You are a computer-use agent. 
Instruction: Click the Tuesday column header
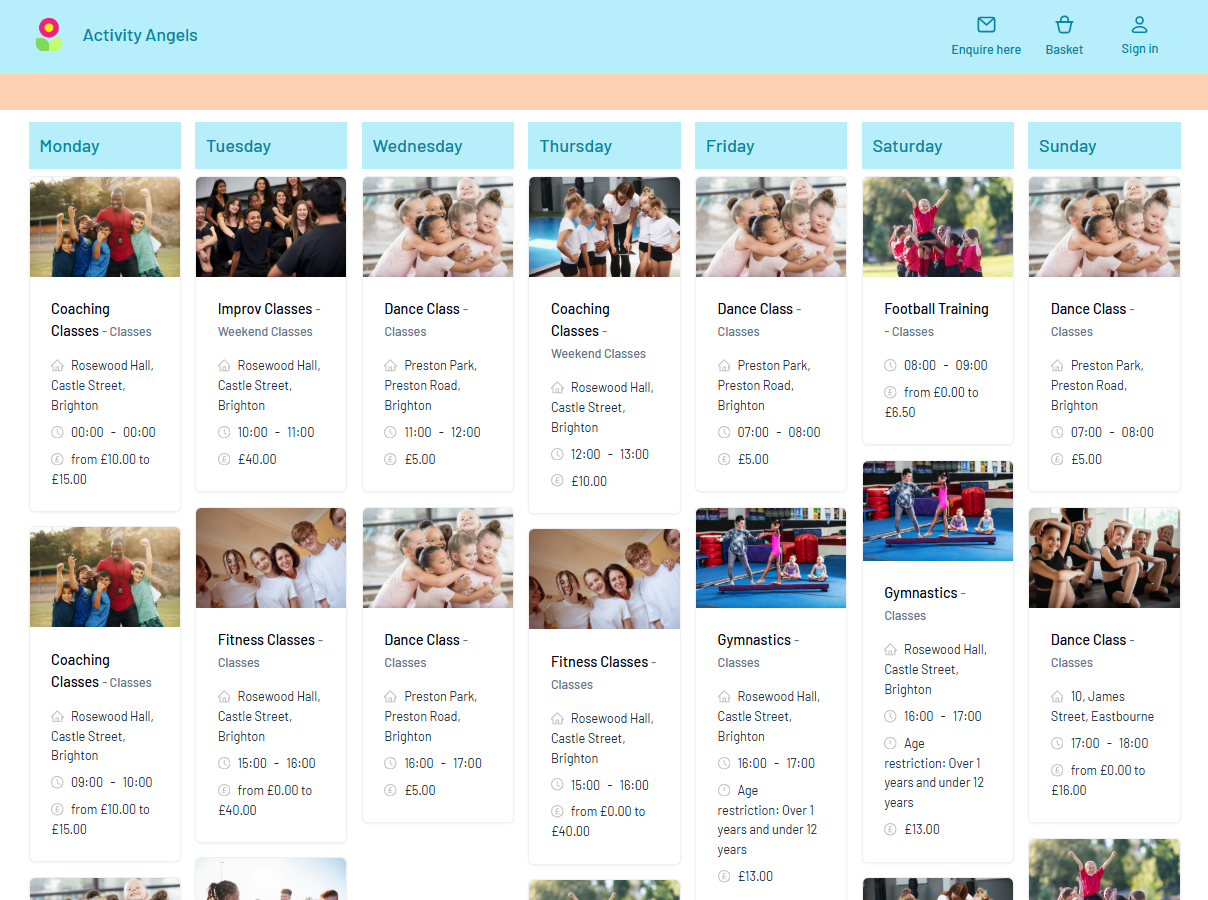(271, 146)
